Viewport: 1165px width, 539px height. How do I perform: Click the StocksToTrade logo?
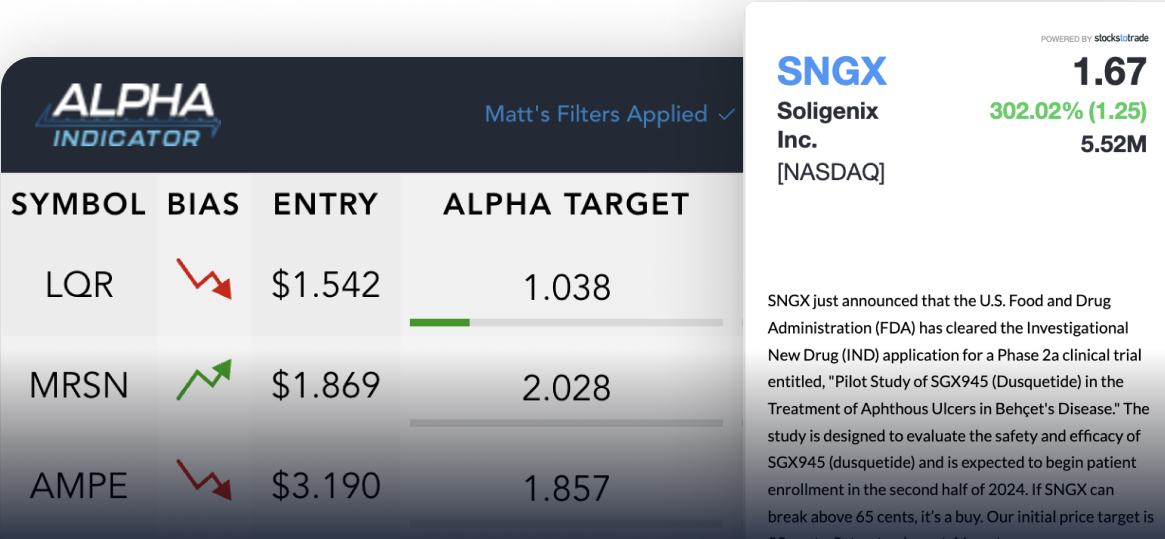click(1121, 39)
